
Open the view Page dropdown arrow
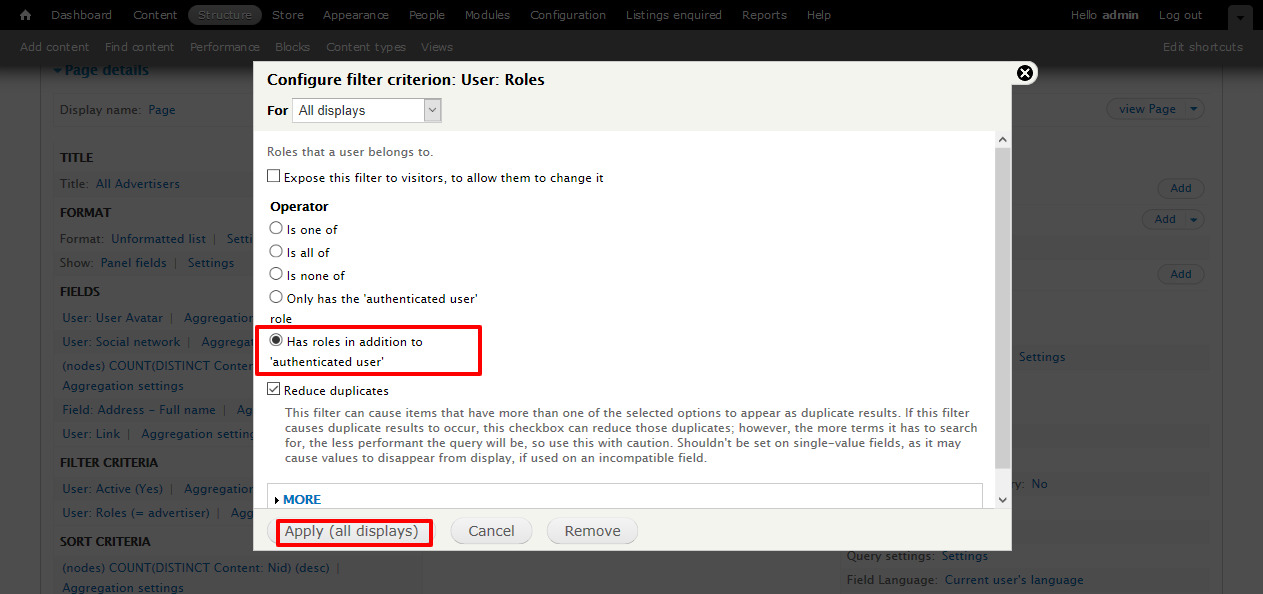click(1192, 109)
